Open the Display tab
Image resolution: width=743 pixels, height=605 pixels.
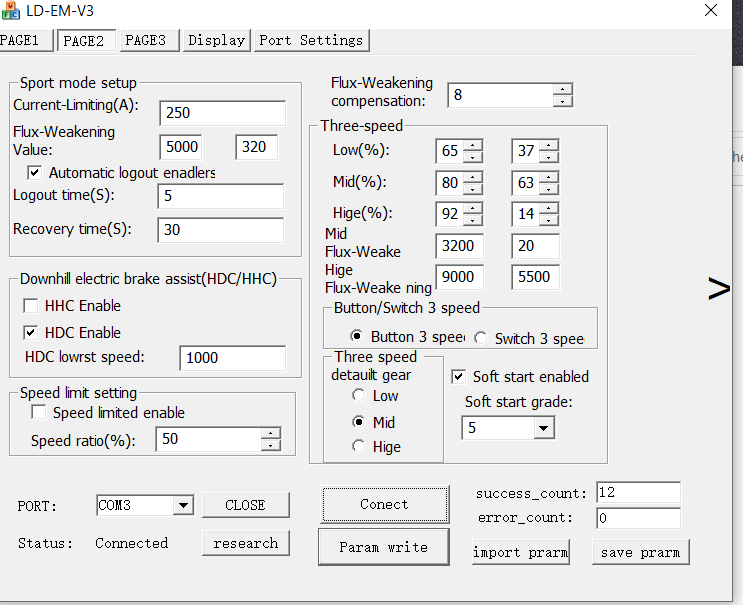[x=216, y=40]
